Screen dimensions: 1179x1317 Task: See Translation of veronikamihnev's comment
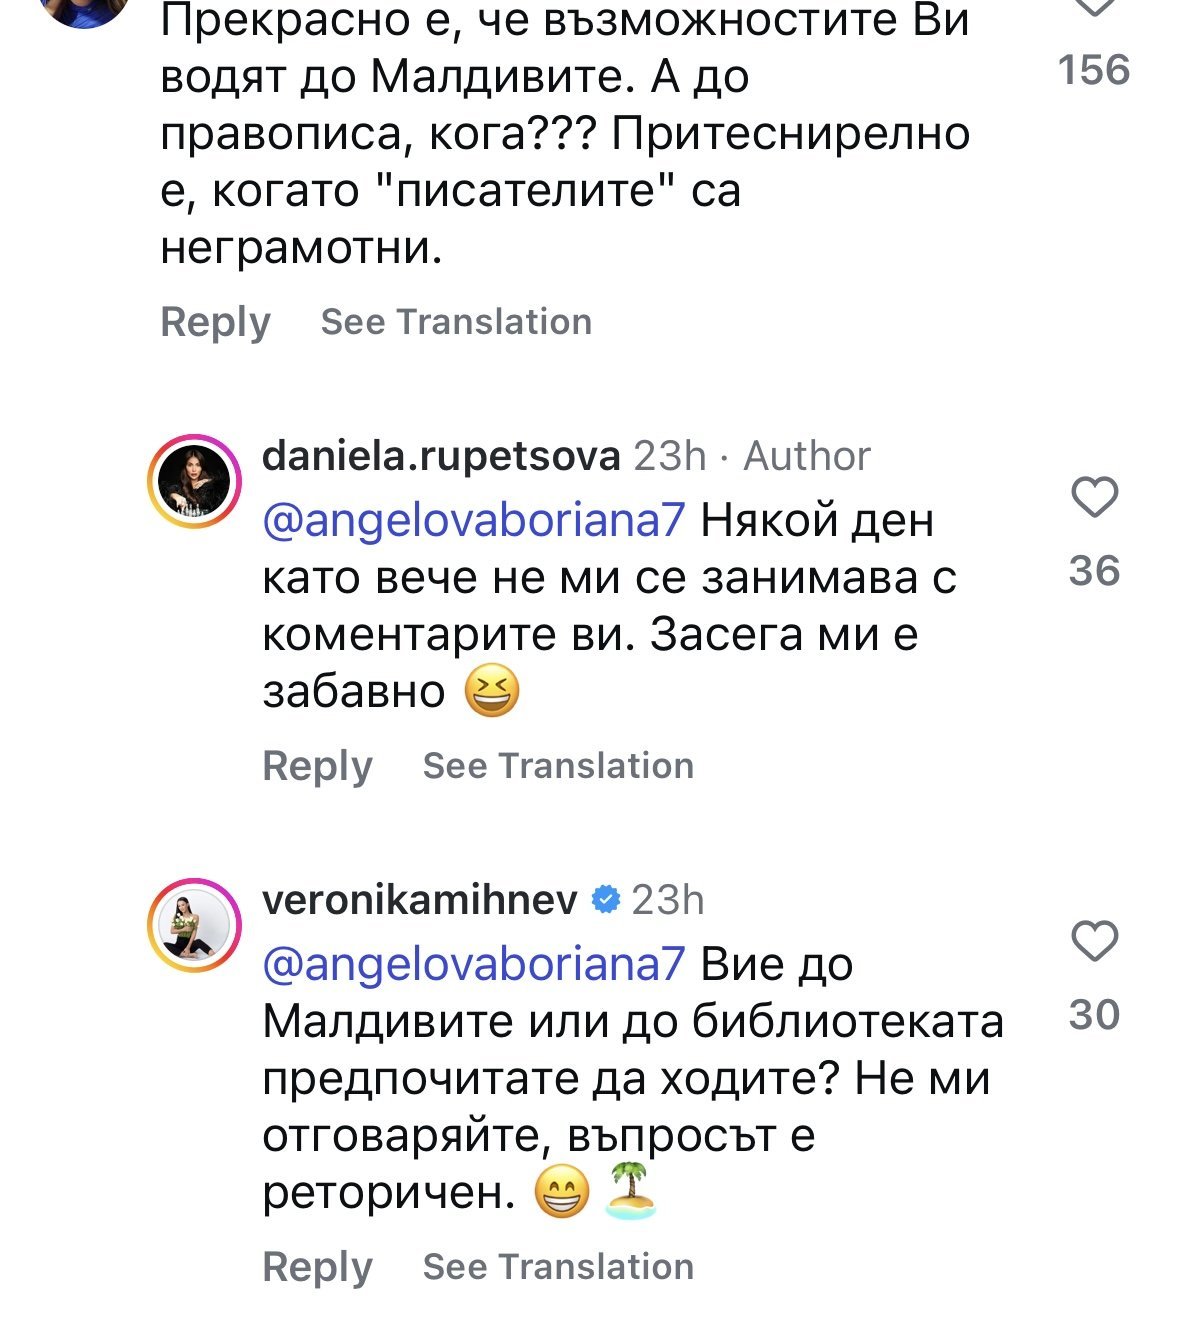coord(558,1267)
